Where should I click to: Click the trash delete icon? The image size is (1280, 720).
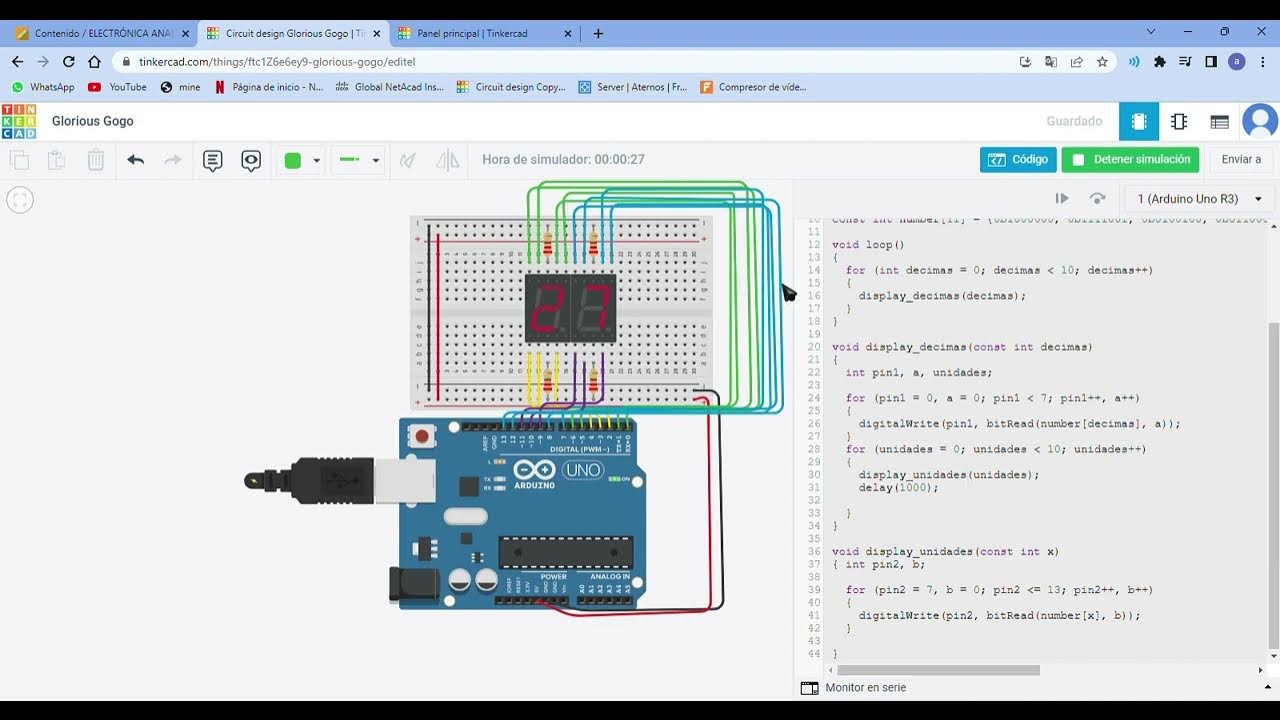click(95, 160)
